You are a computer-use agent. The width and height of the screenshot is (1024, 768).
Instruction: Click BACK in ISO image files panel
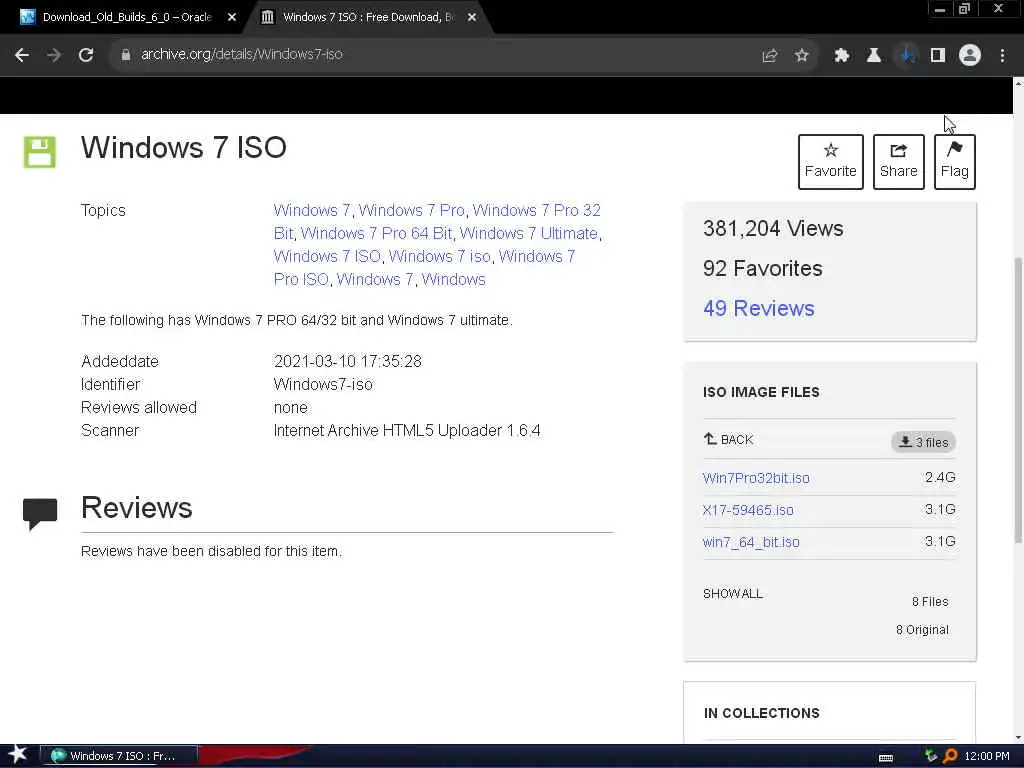click(728, 440)
